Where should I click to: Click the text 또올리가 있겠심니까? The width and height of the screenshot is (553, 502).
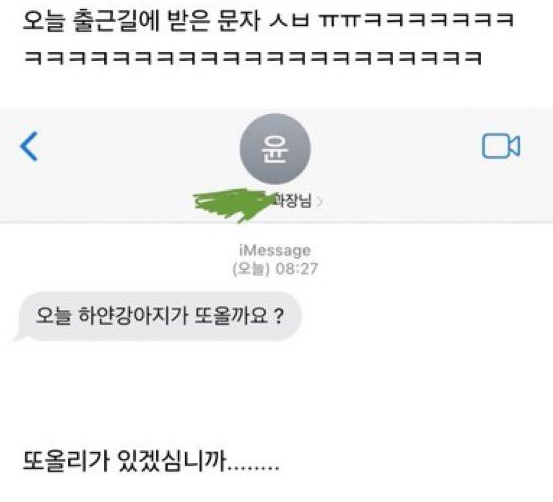tap(124, 461)
